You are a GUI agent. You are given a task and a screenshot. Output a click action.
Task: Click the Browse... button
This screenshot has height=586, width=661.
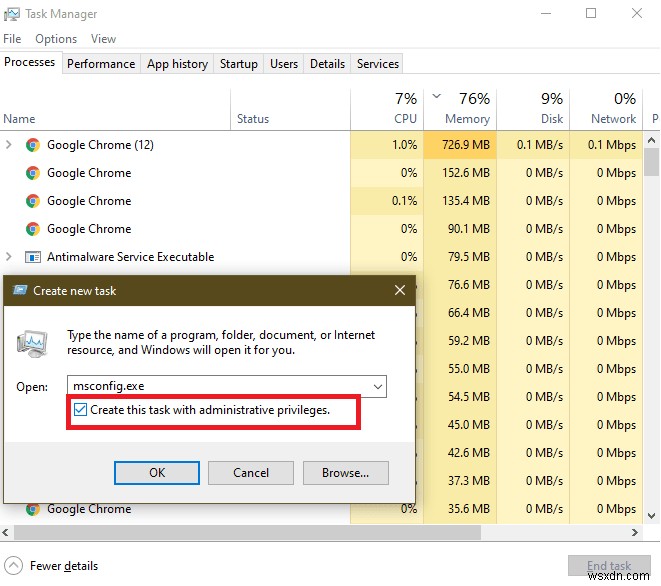[x=346, y=473]
